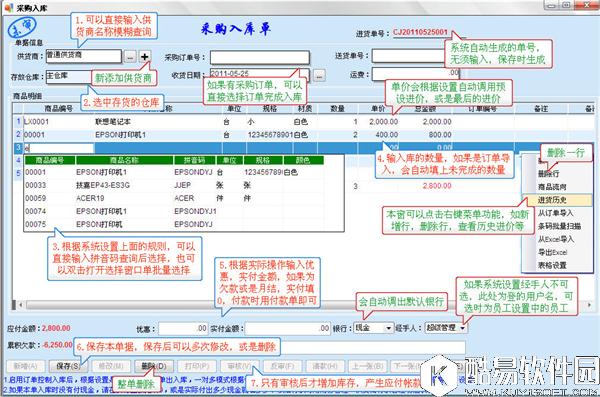
Task: Click the 上一张(B) button
Action: (367, 366)
